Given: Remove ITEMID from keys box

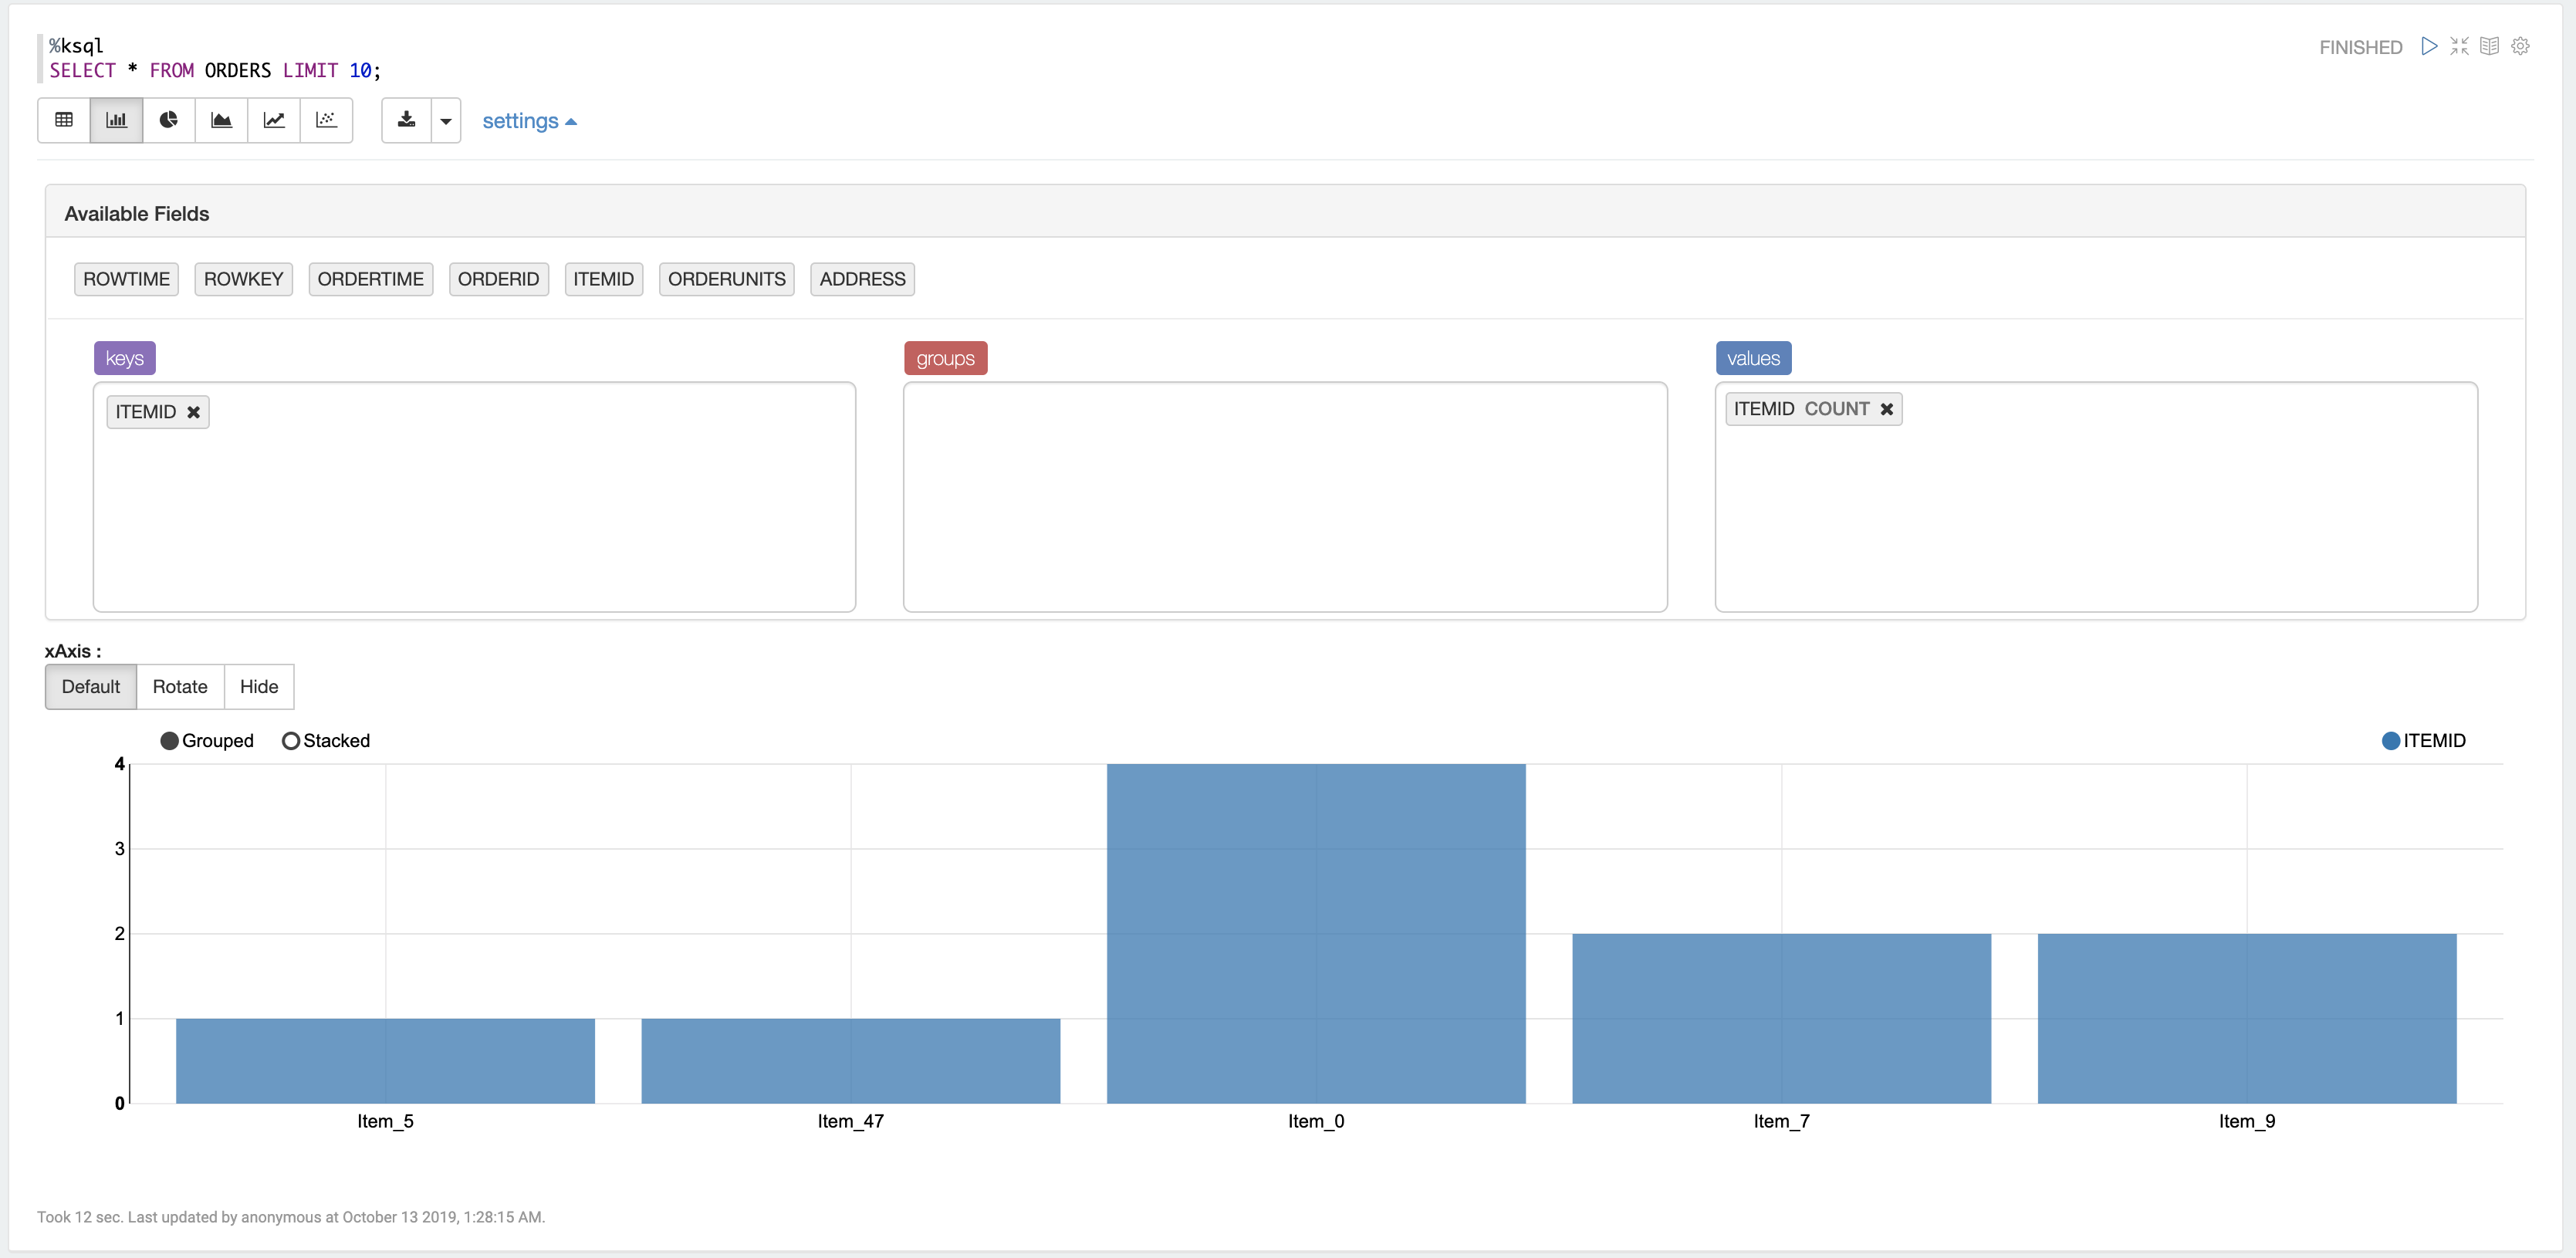Looking at the screenshot, I should tap(194, 412).
